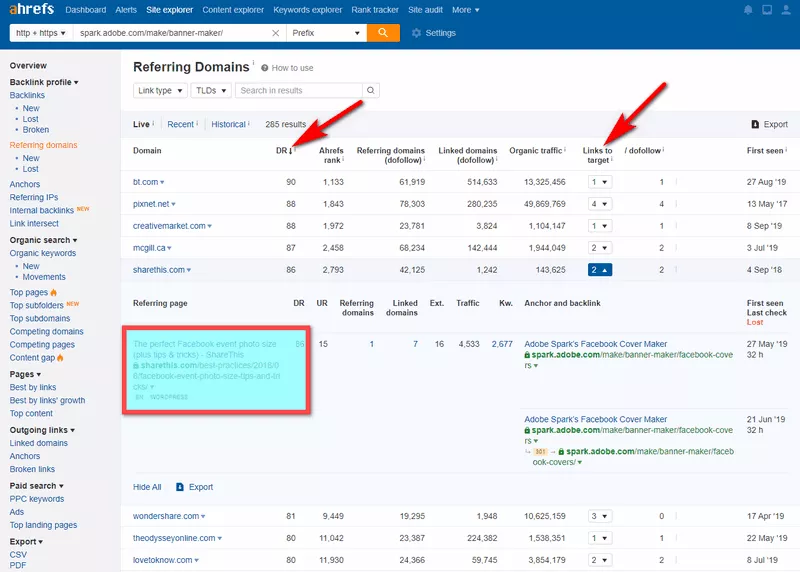Viewport: 800px width, 572px height.
Task: Open Top landing pages in sidebar
Action: [43, 525]
